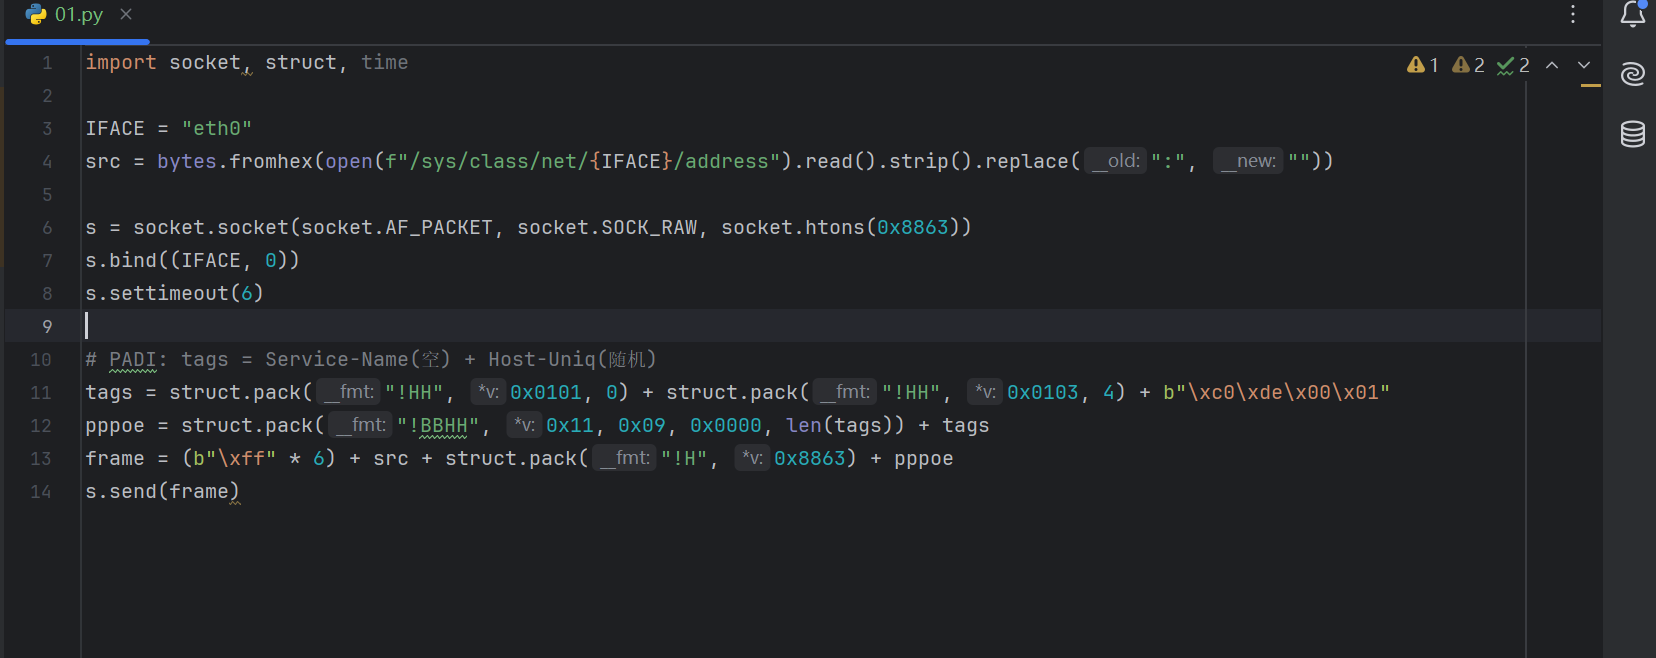Click the unused 'time' import on line 1
The image size is (1656, 658).
point(385,62)
